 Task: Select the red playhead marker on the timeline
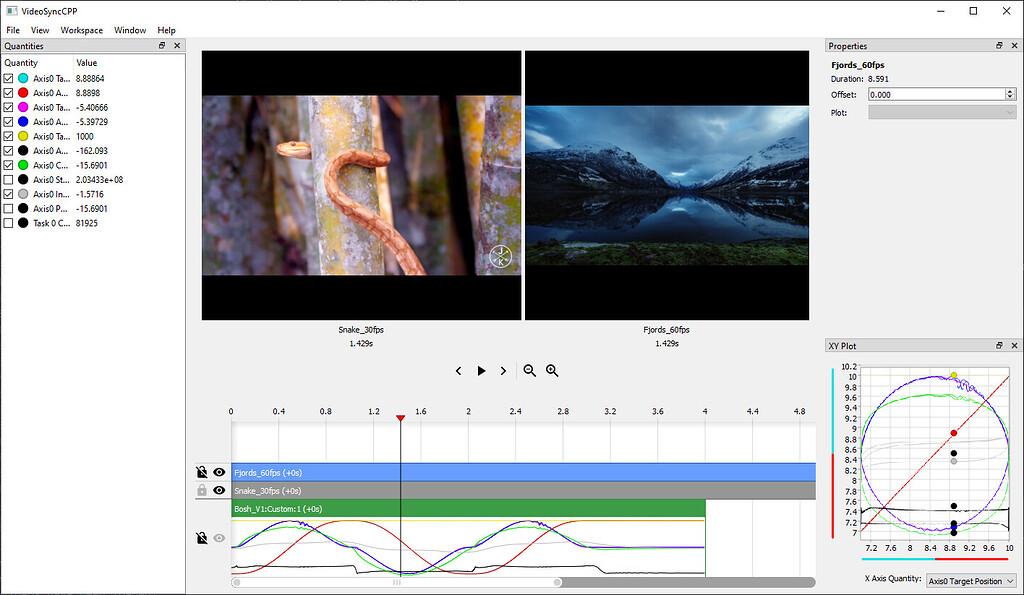(x=400, y=419)
